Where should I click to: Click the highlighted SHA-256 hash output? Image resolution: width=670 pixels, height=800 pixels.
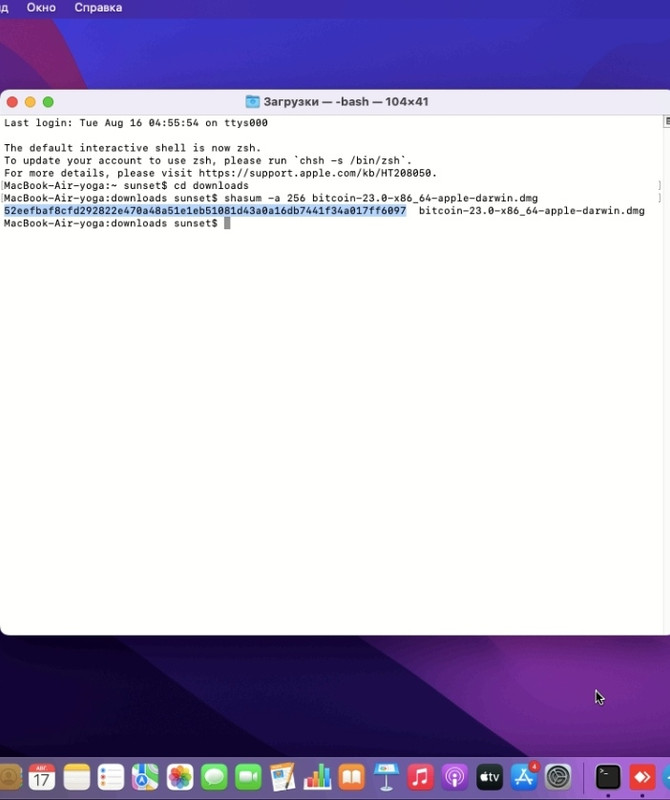pos(205,211)
